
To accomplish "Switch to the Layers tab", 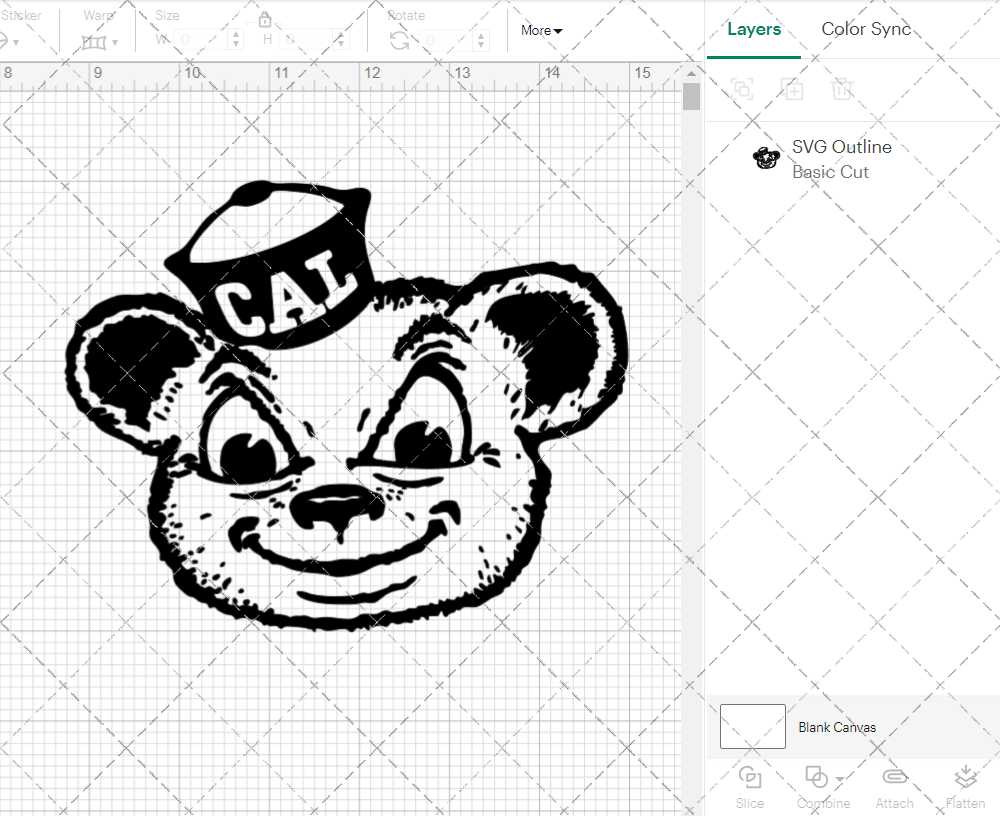I will [x=754, y=29].
